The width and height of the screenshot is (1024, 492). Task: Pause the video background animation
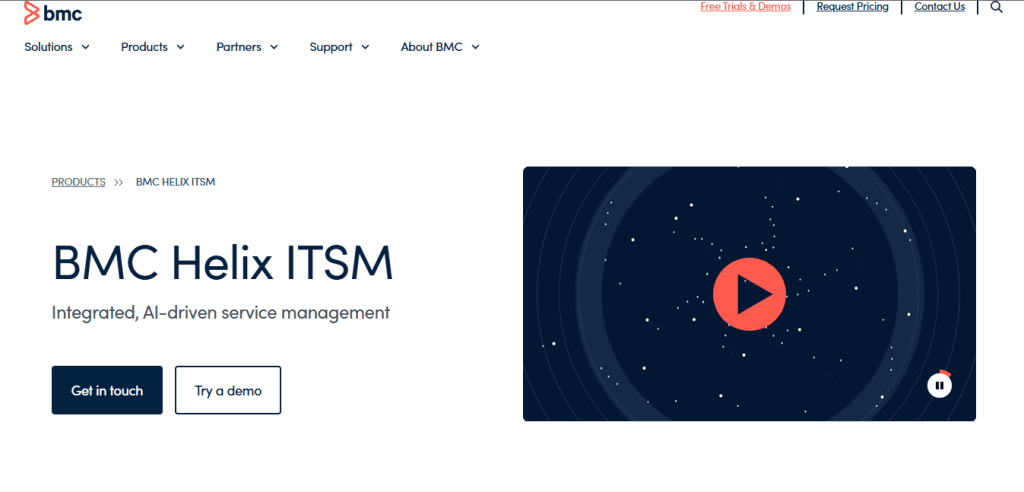pos(939,385)
